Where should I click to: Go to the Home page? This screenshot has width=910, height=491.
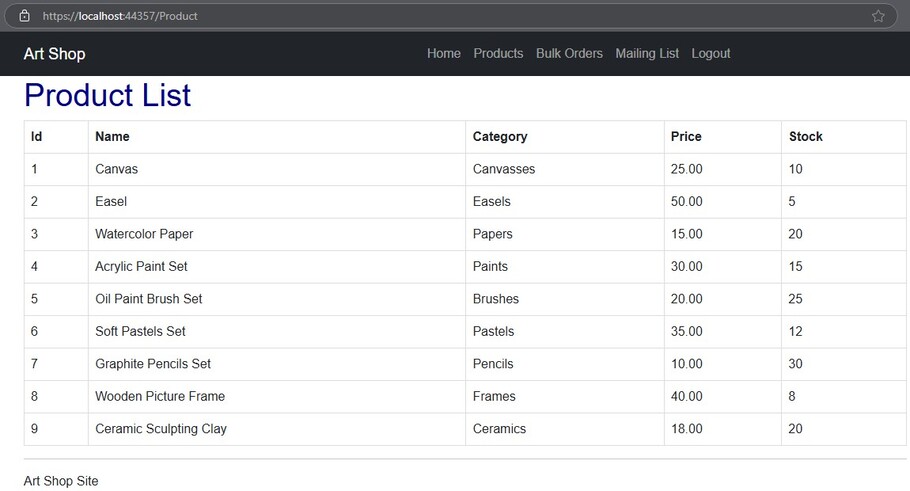444,54
